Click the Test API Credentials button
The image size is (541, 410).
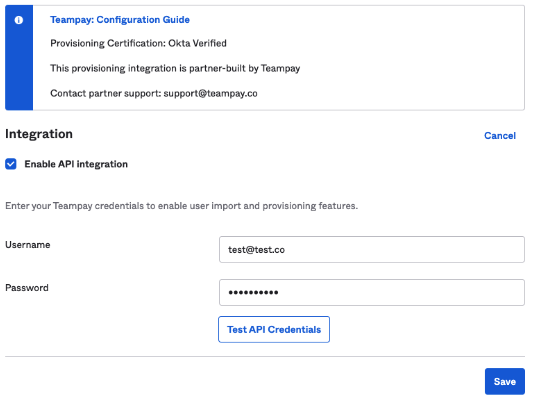click(274, 330)
